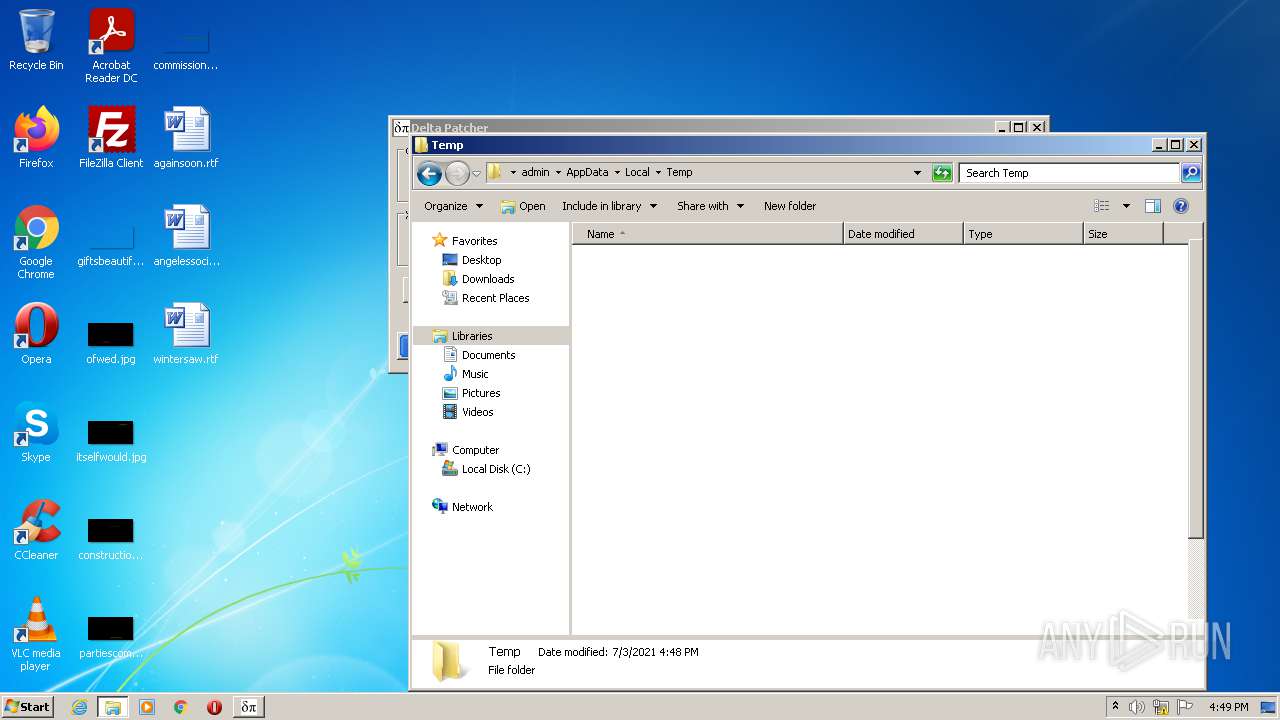Open Google Chrome desktop shortcut

[36, 242]
